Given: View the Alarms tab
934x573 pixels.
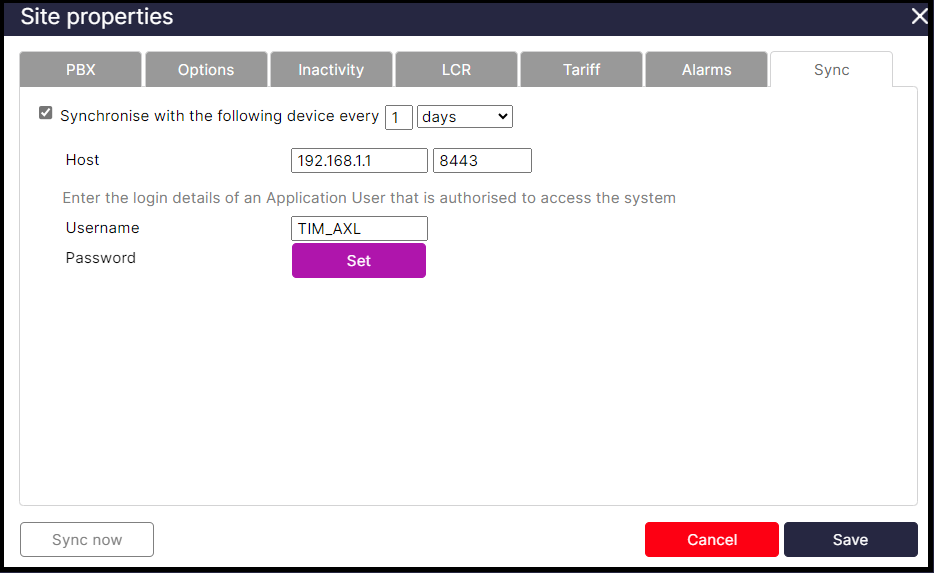Looking at the screenshot, I should (x=706, y=70).
